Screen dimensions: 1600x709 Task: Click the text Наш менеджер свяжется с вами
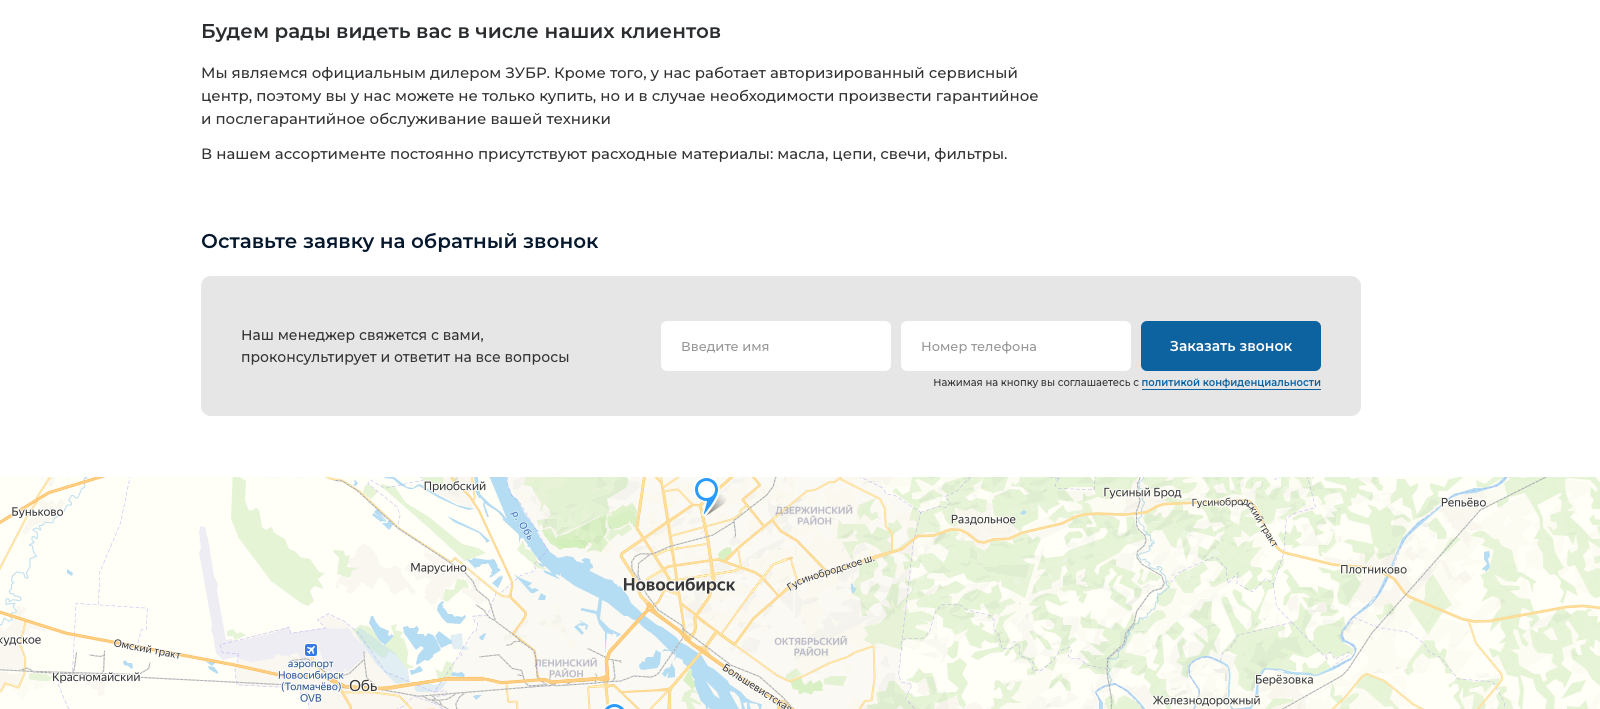coord(362,335)
